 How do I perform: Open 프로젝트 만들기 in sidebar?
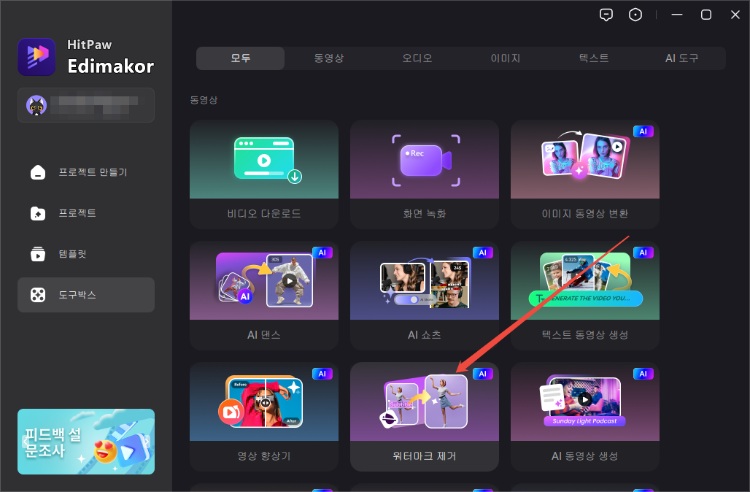point(86,172)
